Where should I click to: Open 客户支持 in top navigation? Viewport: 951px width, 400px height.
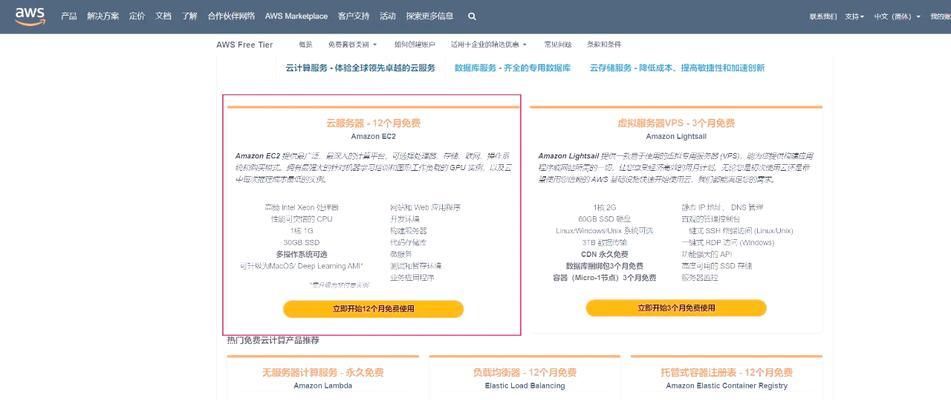[x=354, y=16]
